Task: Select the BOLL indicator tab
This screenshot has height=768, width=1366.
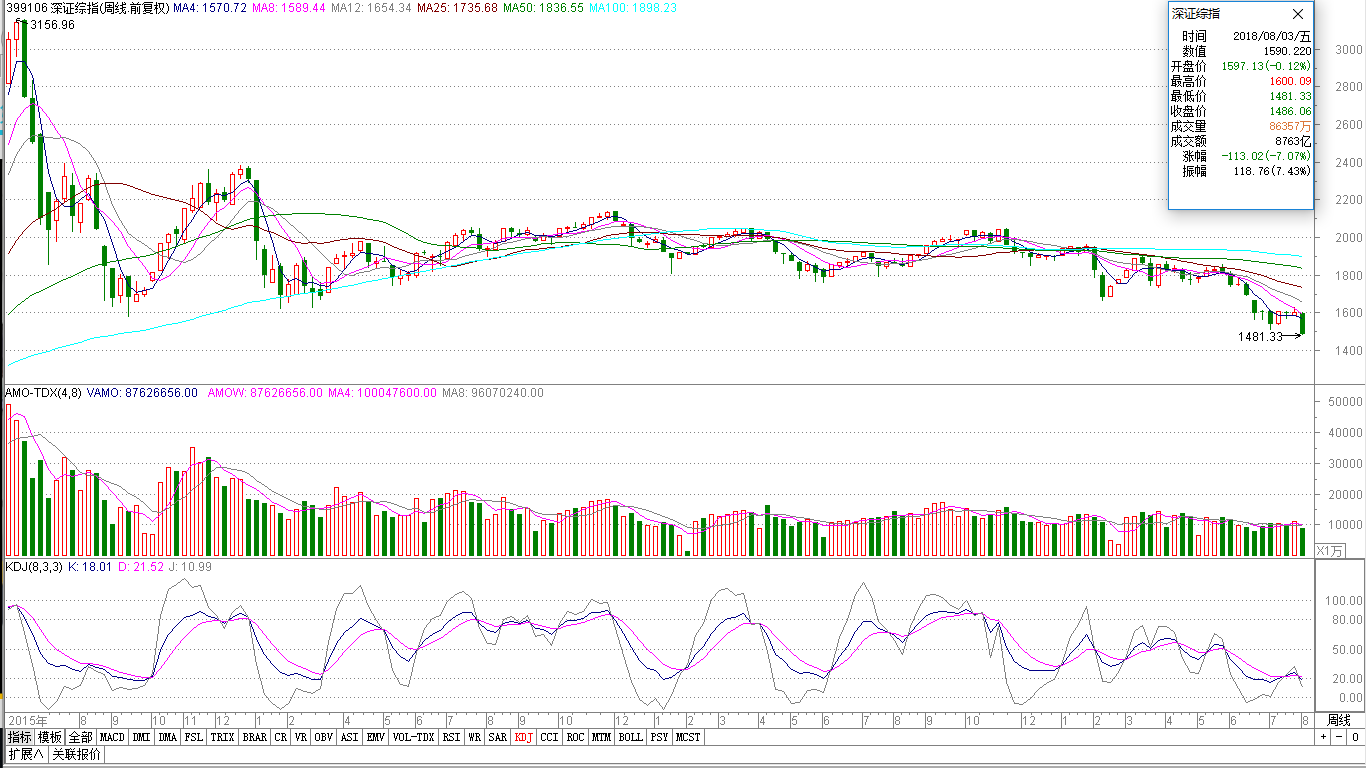Action: pyautogui.click(x=630, y=737)
